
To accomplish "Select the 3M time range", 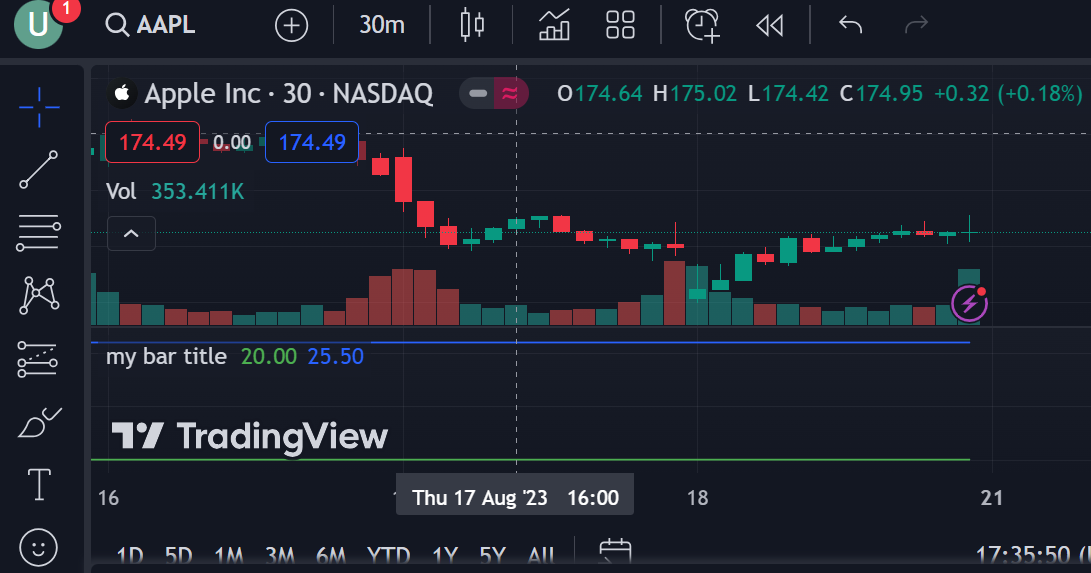I will [x=280, y=556].
